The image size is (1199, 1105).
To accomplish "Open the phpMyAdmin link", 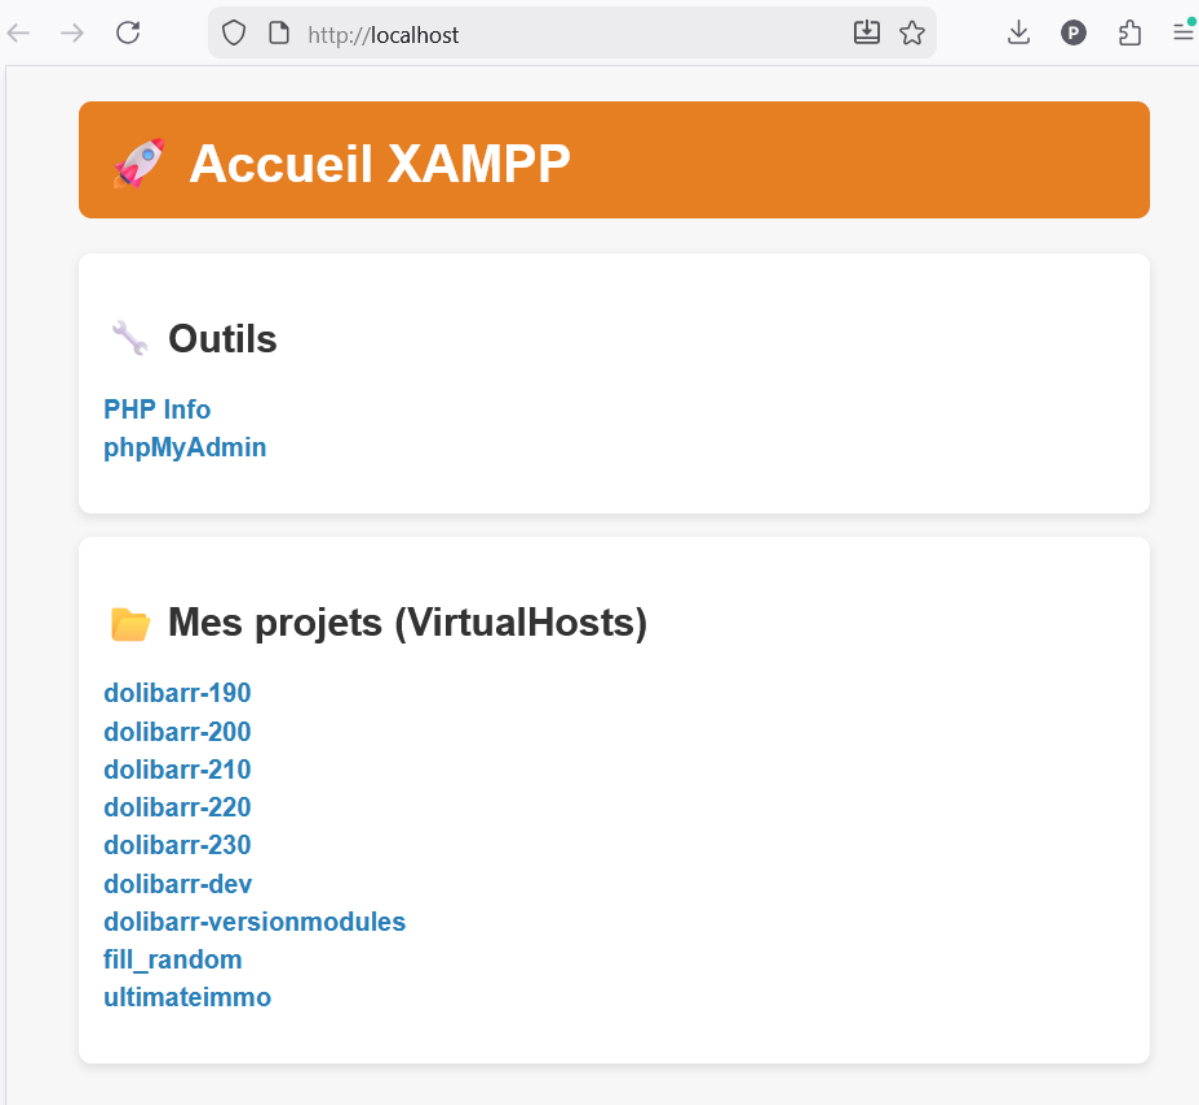I will point(185,447).
